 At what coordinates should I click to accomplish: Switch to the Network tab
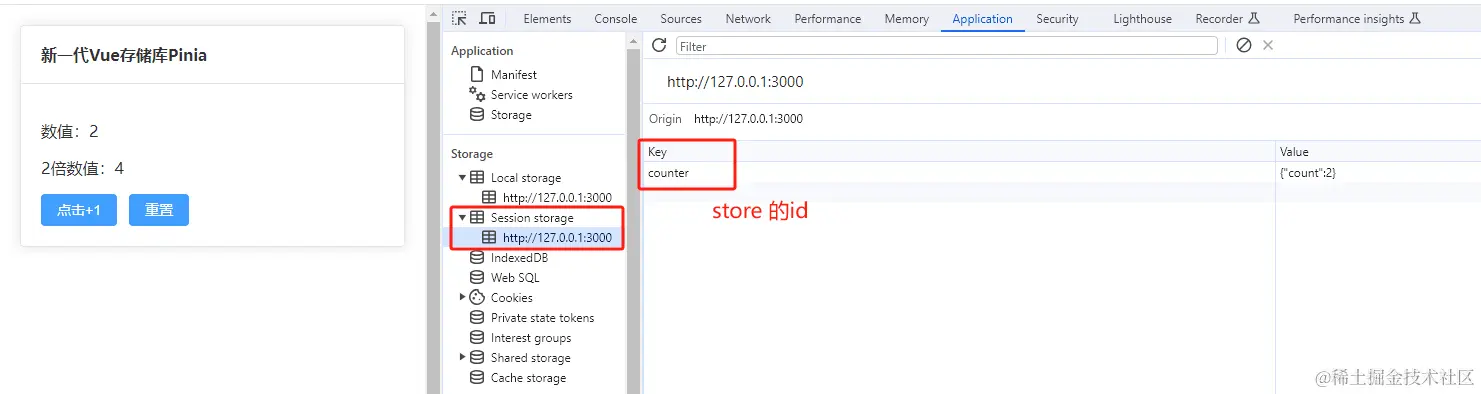(748, 19)
